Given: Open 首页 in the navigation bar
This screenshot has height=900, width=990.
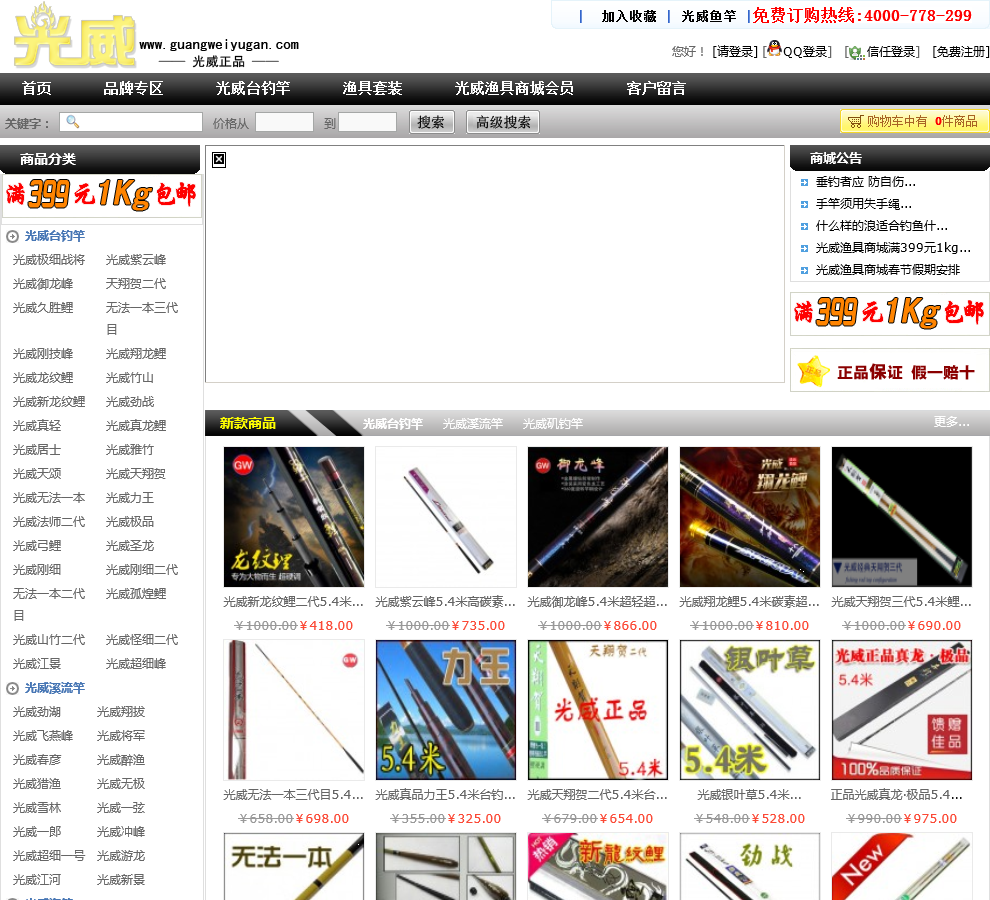Looking at the screenshot, I should pos(37,88).
